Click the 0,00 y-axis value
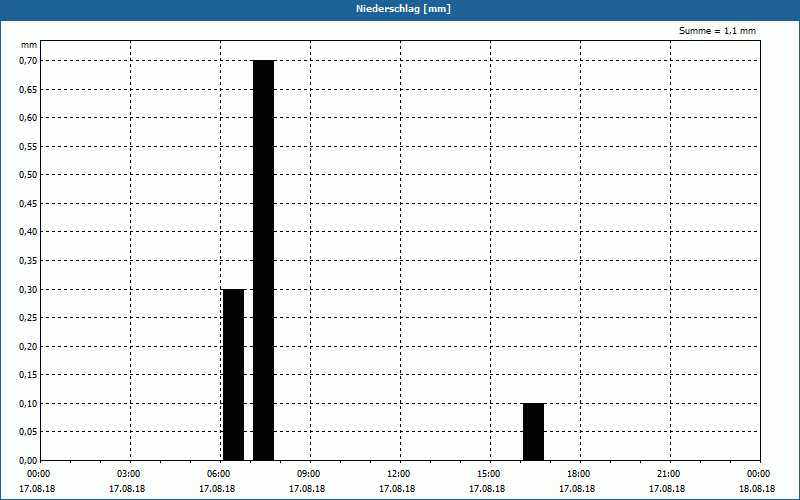Screen dimensions: 800x500 coord(28,460)
